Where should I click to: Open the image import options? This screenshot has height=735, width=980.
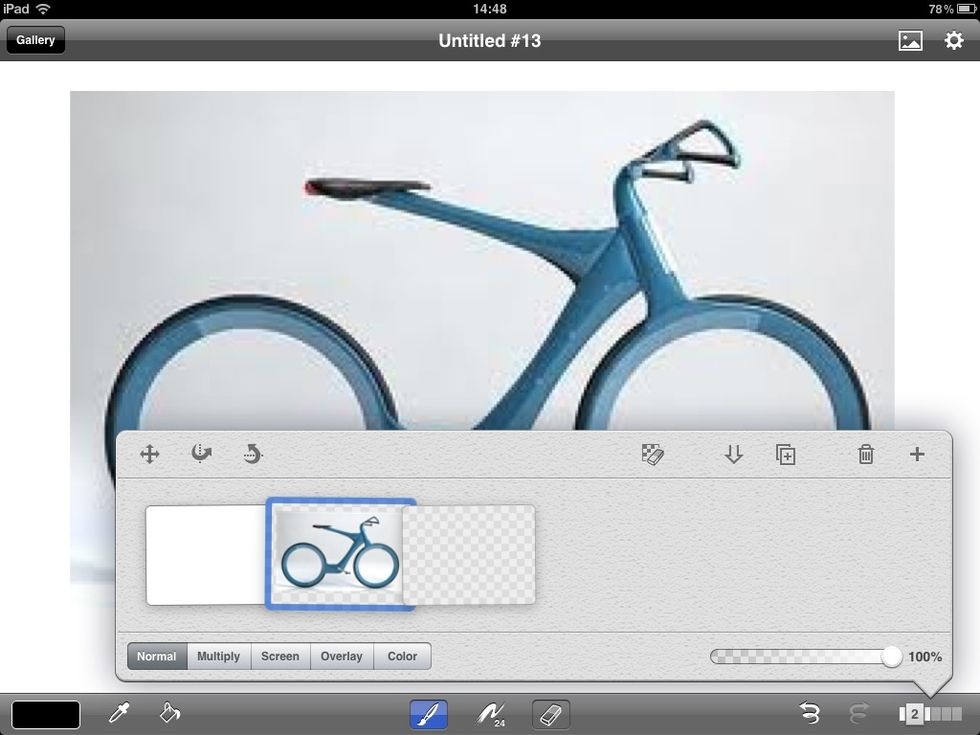910,40
